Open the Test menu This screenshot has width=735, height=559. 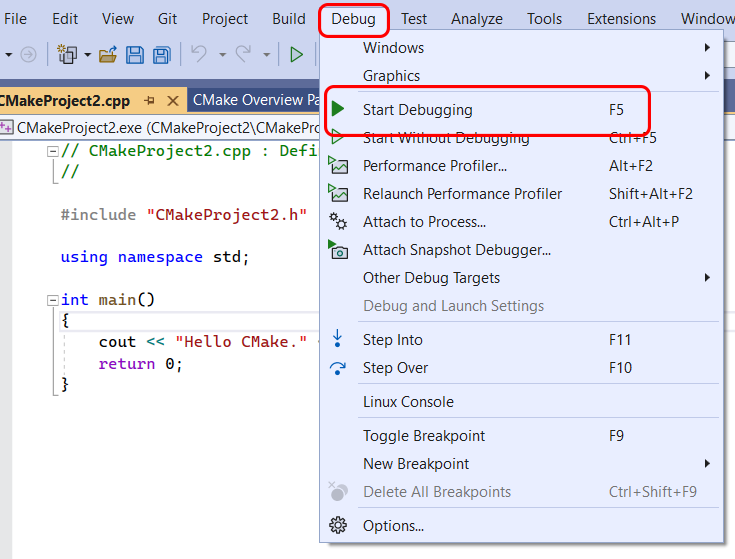(414, 19)
